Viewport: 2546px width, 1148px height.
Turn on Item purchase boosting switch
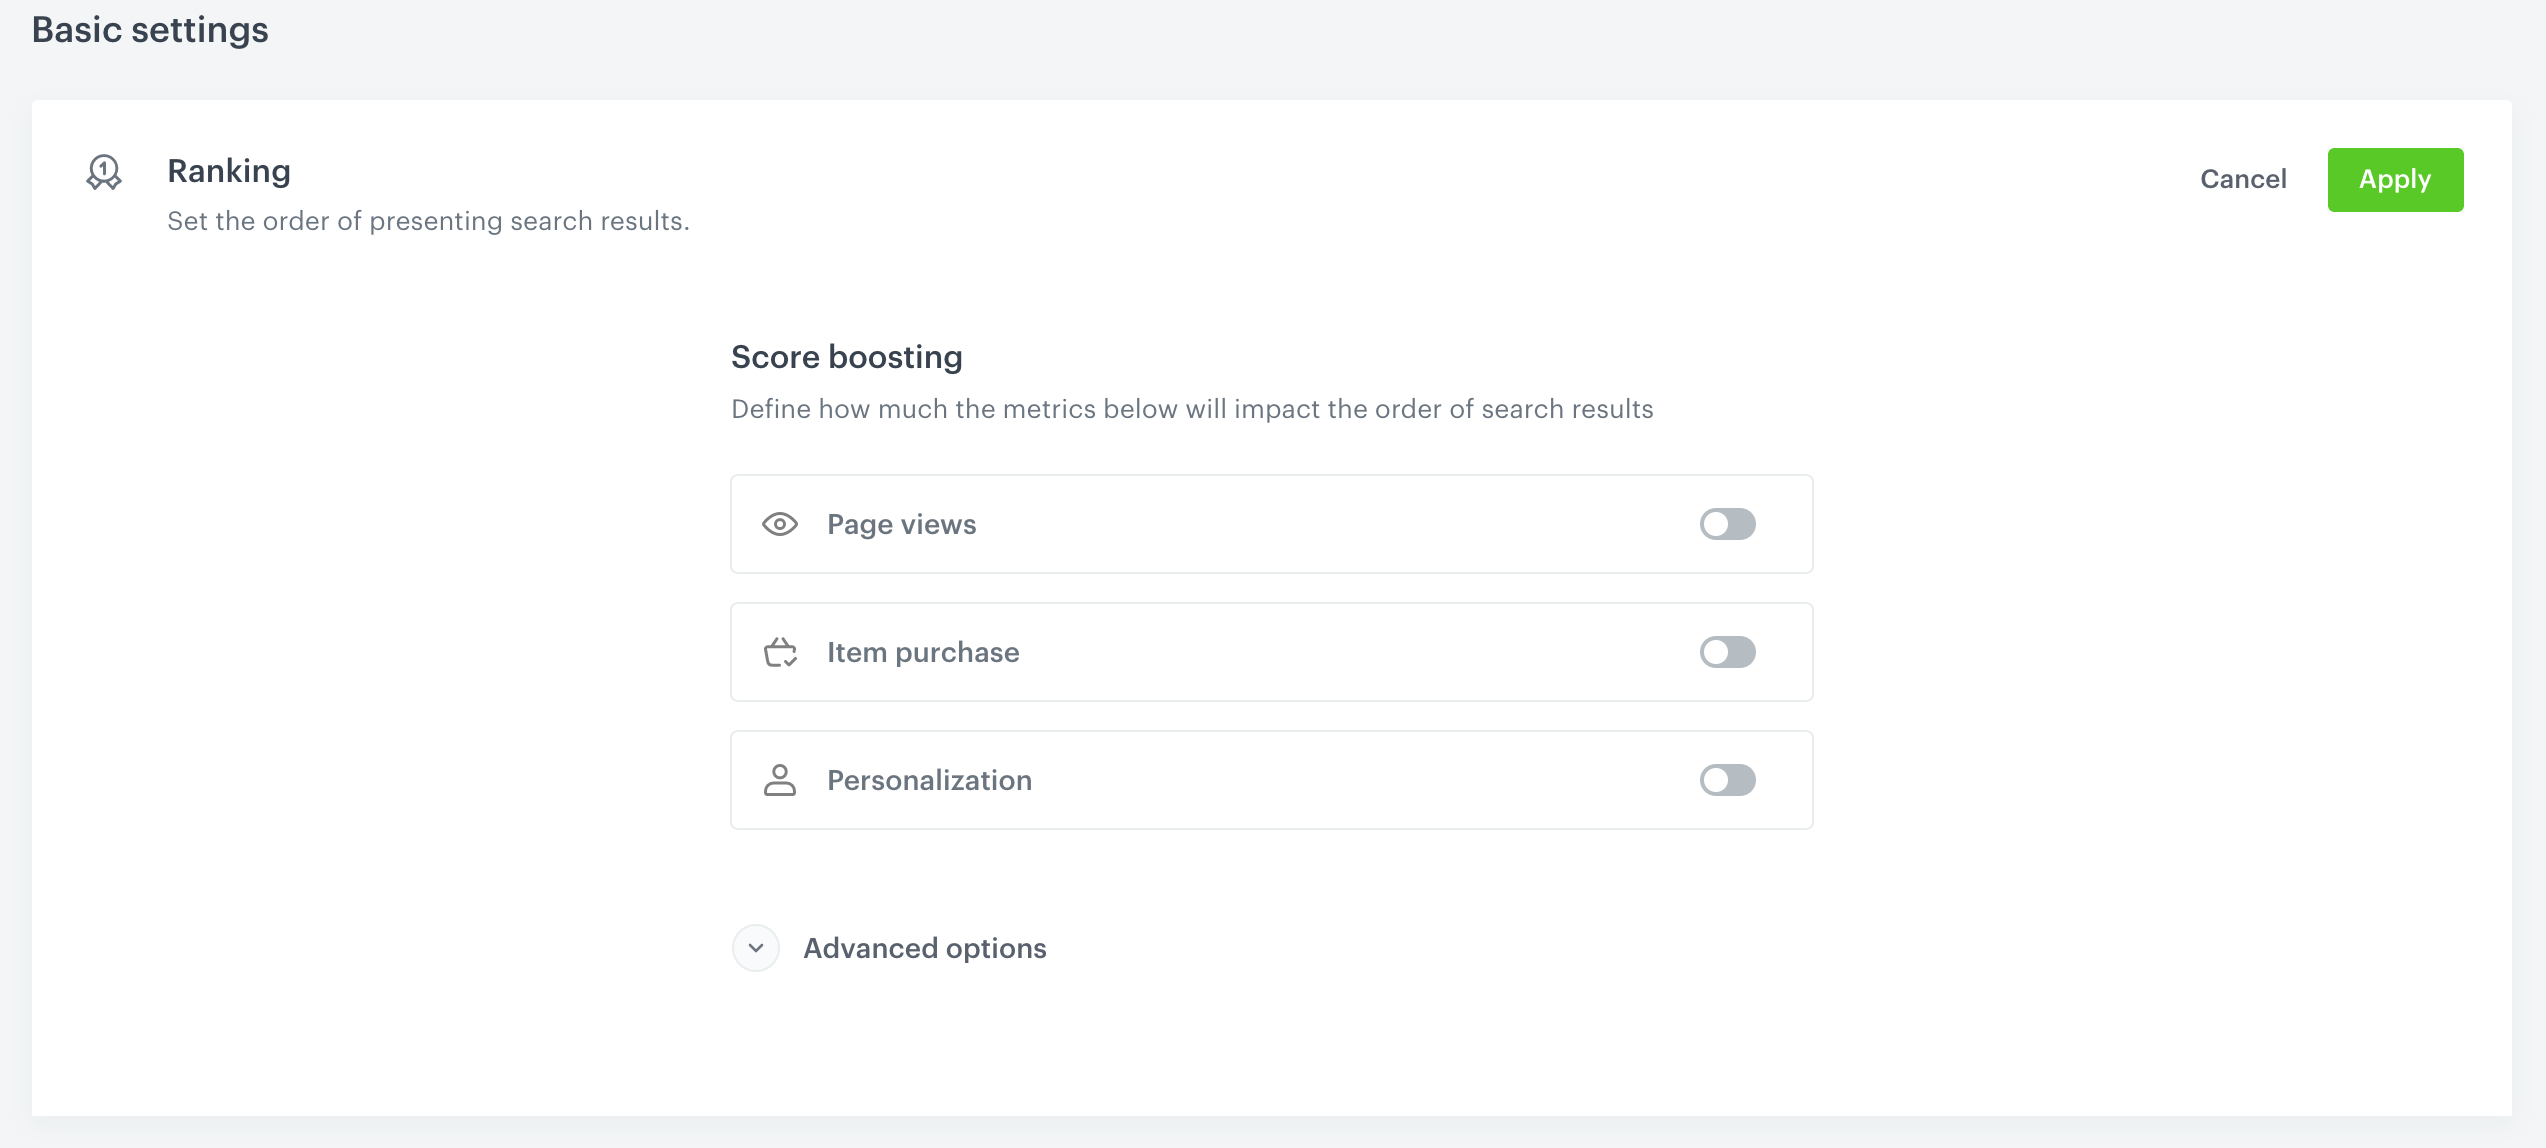point(1727,652)
